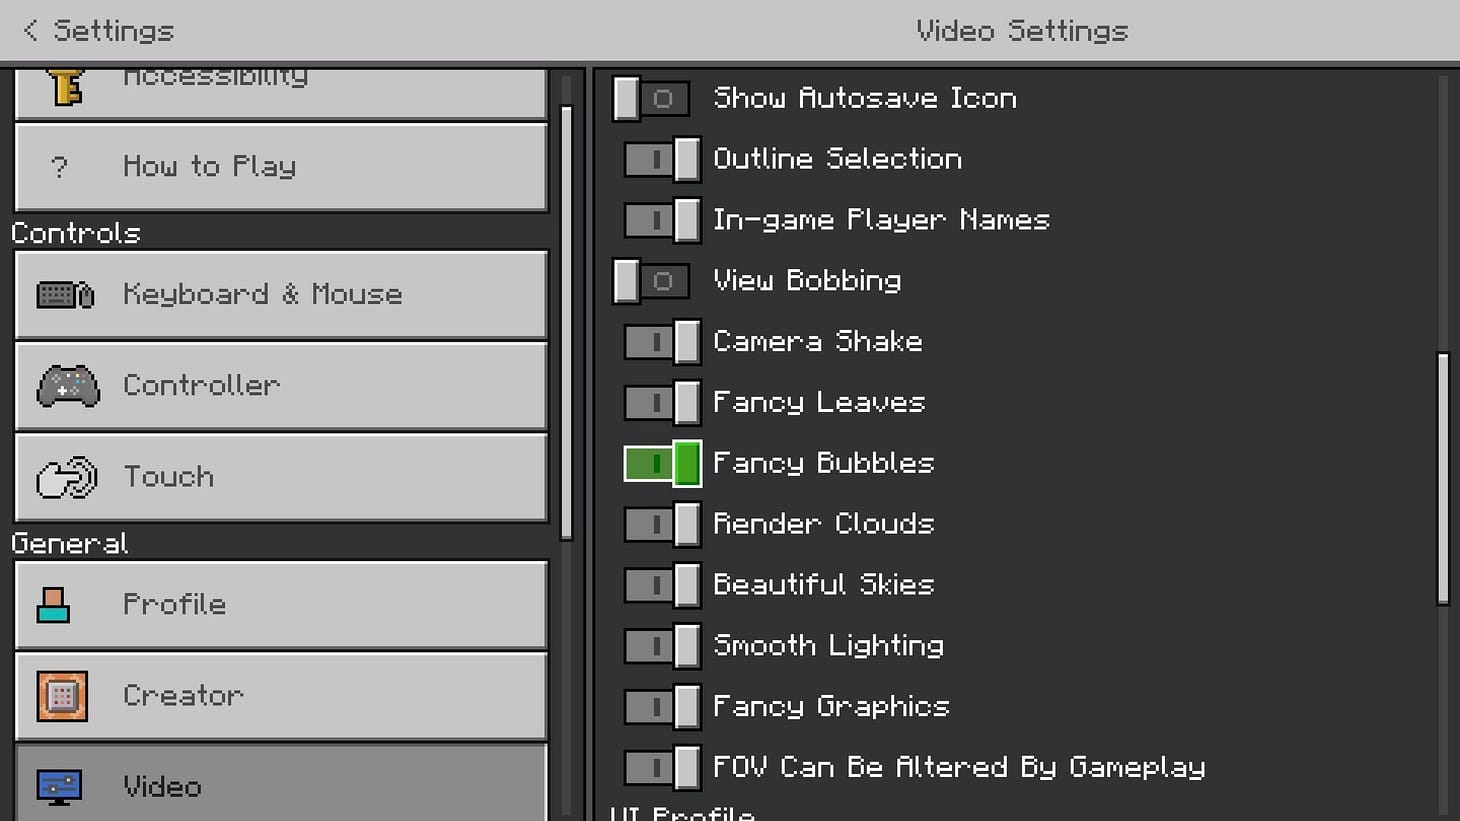Select the gamepad icon for Controller settings
The width and height of the screenshot is (1460, 821).
click(x=66, y=386)
